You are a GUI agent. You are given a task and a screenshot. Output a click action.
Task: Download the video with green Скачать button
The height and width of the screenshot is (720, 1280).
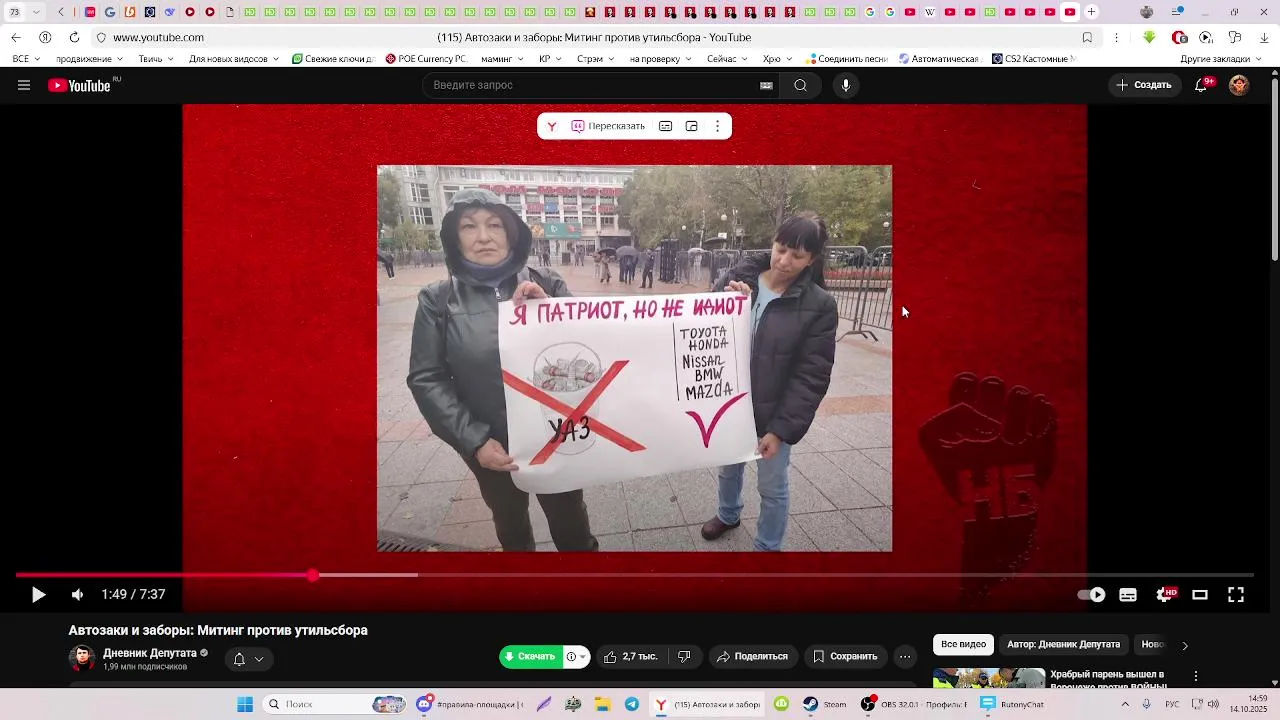tap(530, 657)
